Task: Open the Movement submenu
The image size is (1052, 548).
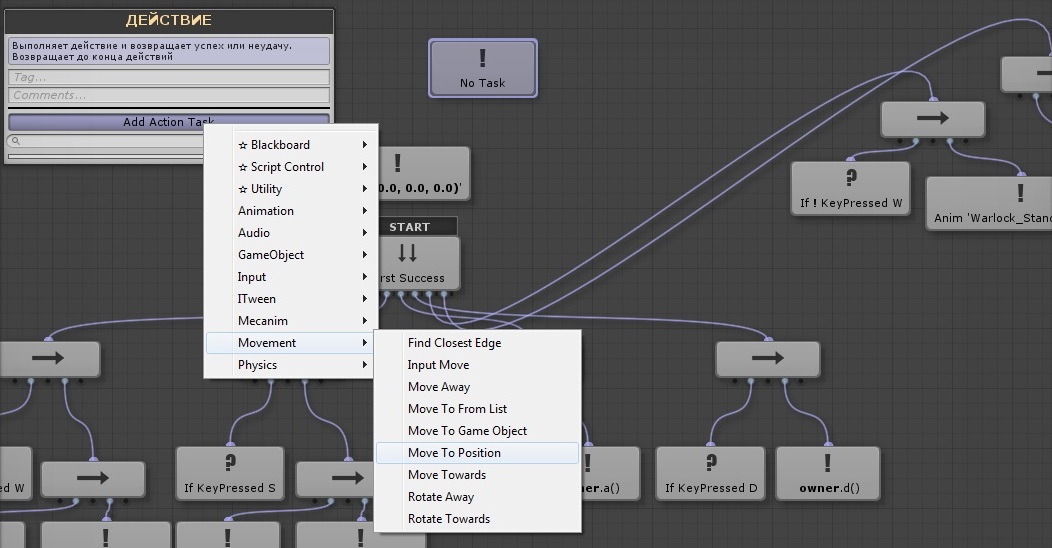Action: 291,343
